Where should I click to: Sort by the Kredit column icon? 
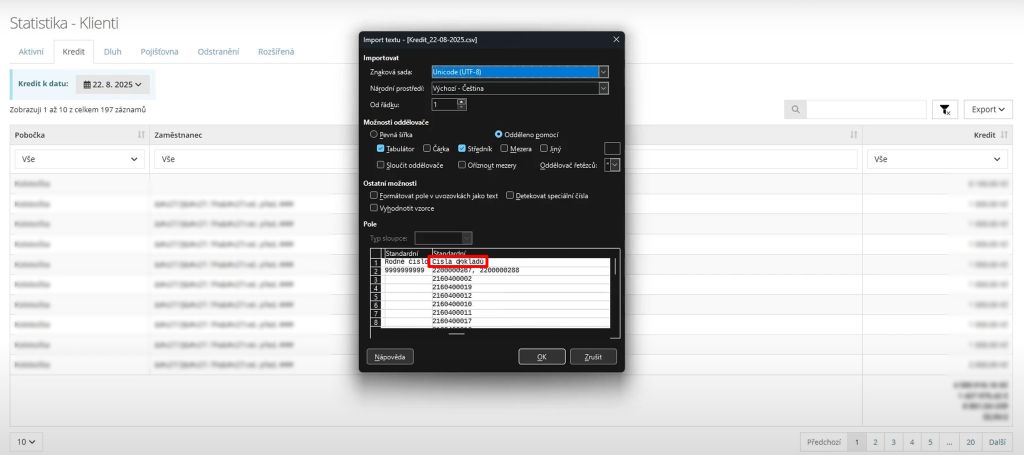(1004, 135)
